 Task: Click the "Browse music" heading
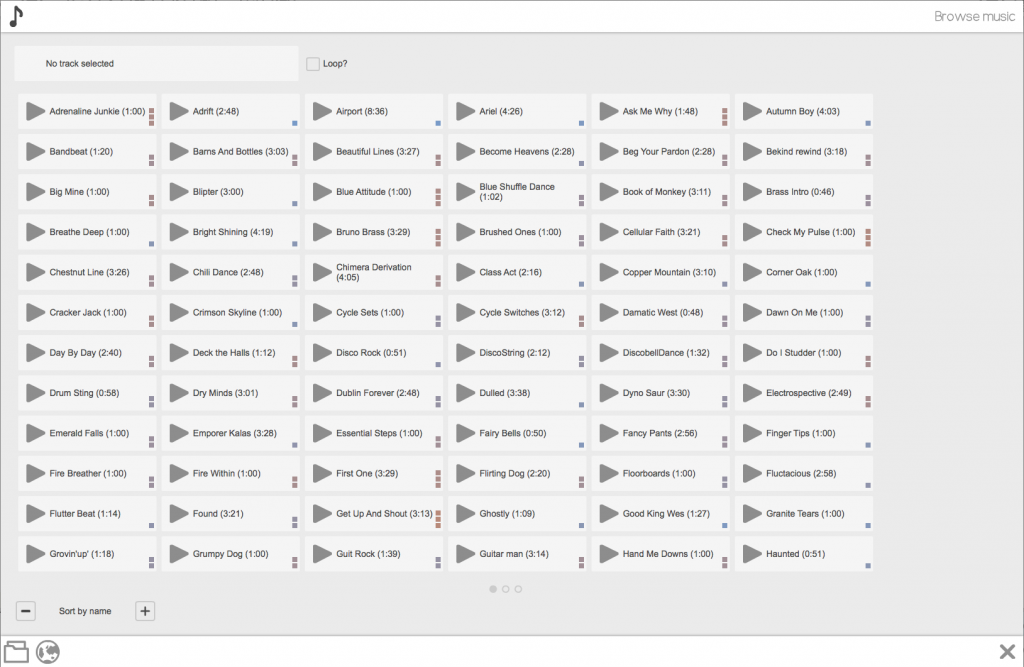click(x=975, y=16)
